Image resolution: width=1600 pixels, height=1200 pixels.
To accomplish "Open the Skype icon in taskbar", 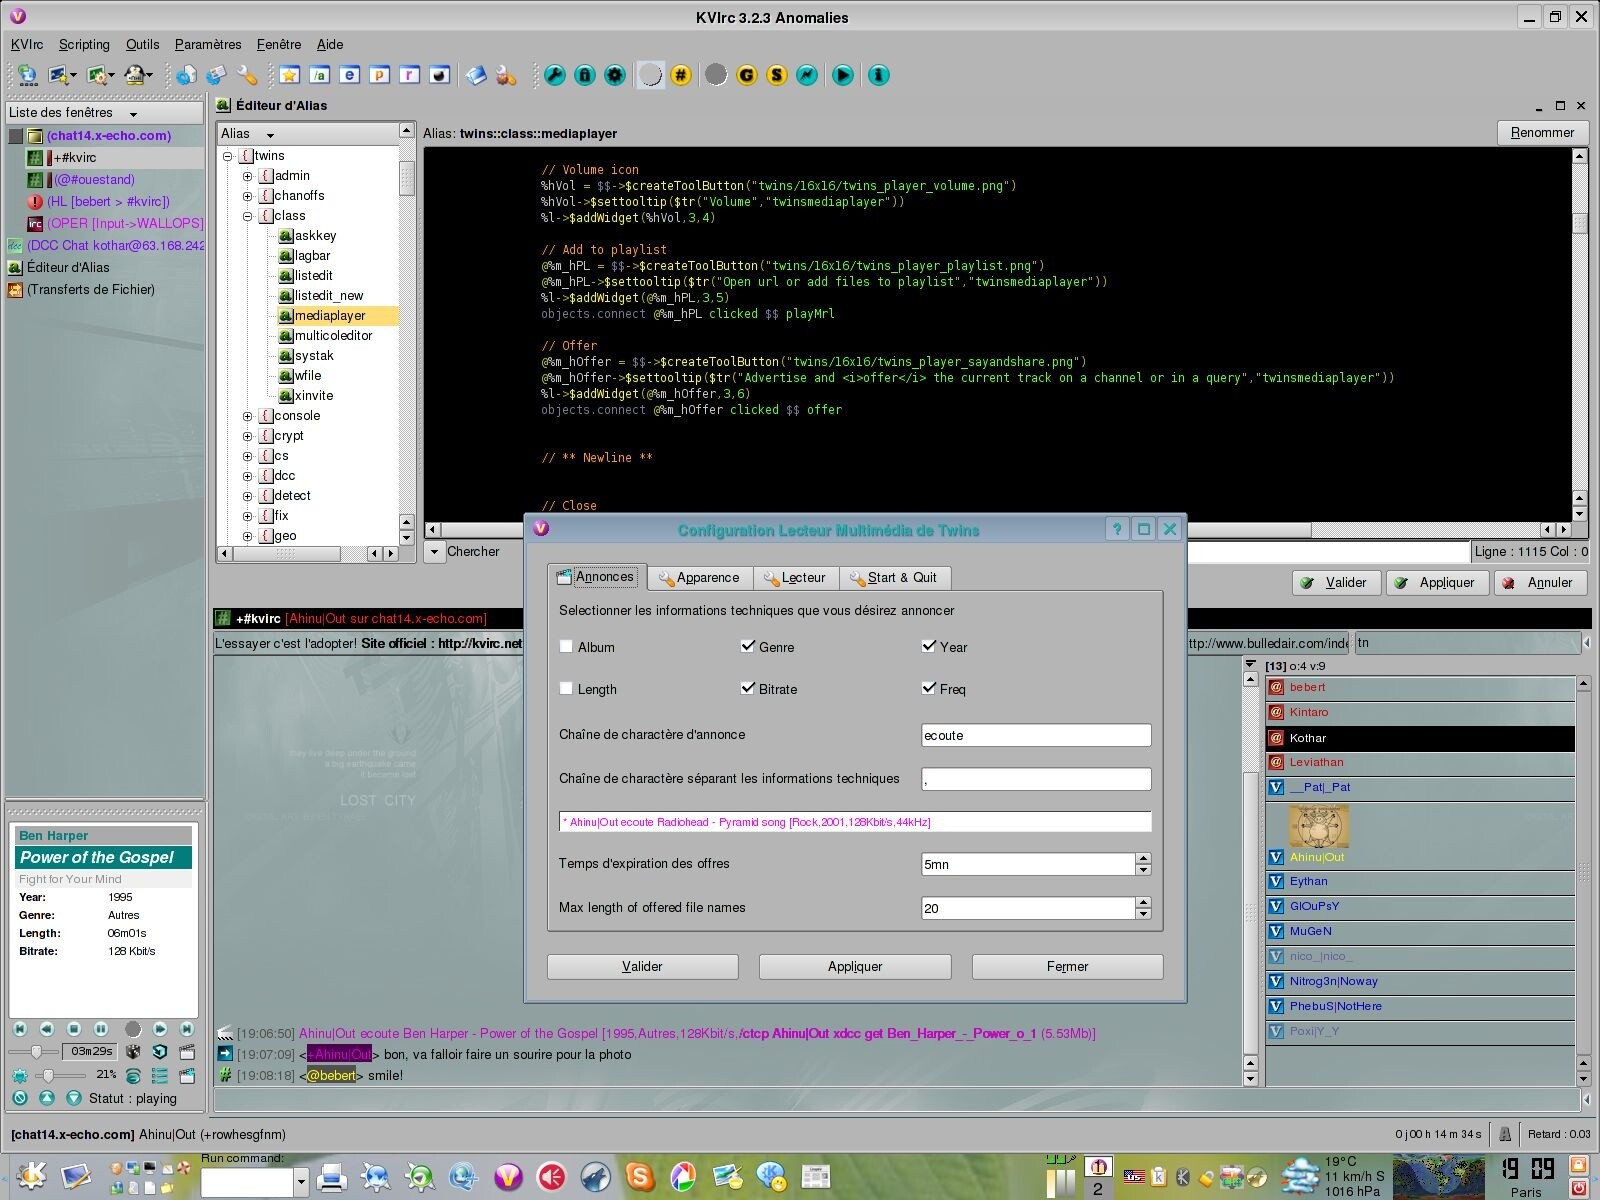I will coord(639,1176).
